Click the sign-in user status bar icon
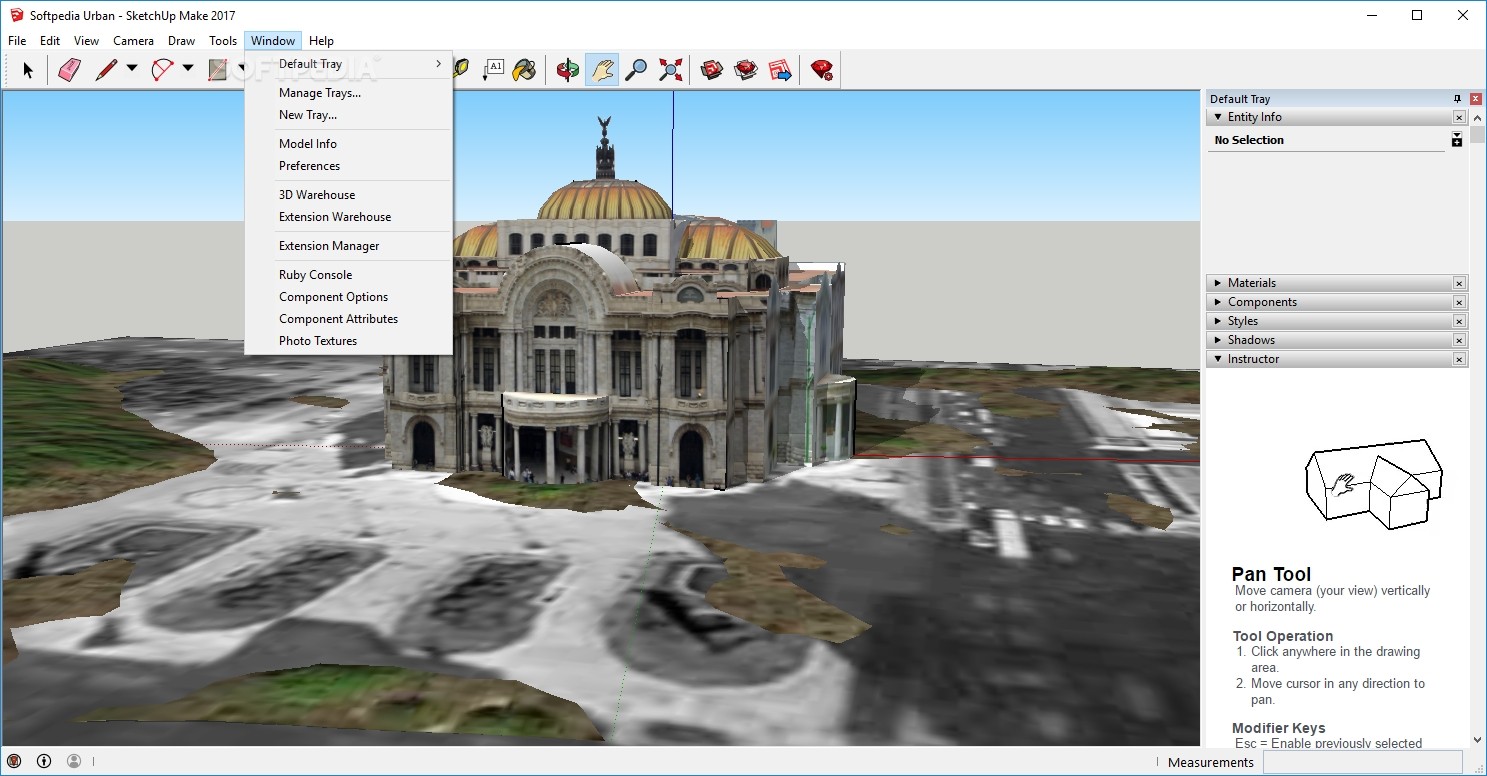Screen dimensions: 1487x776 point(74,761)
